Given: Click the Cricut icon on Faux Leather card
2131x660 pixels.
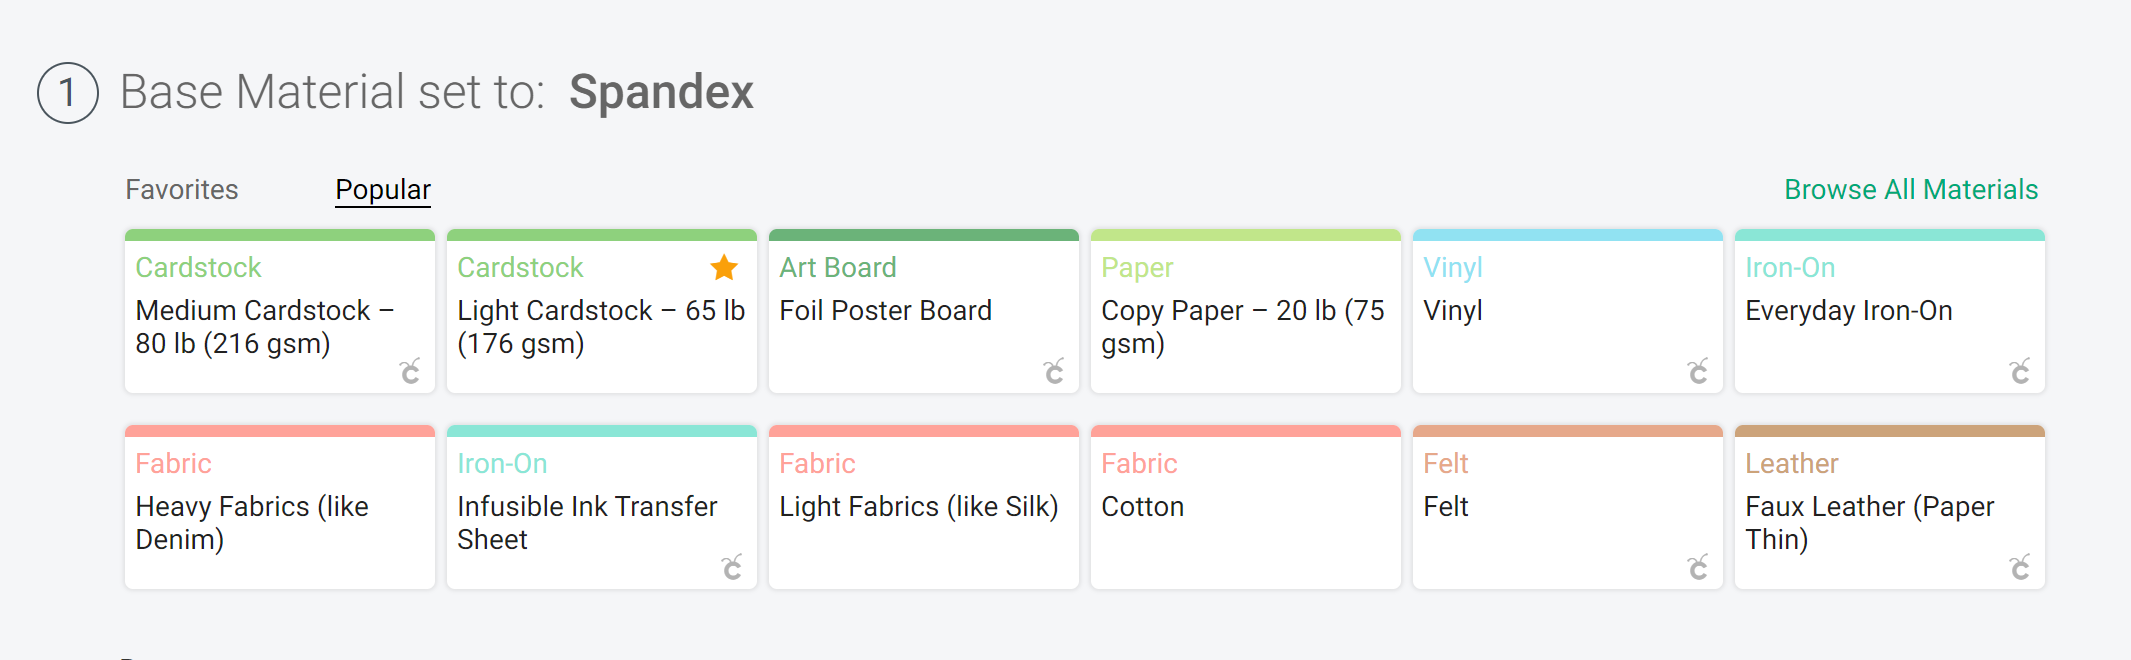Looking at the screenshot, I should point(2020,568).
